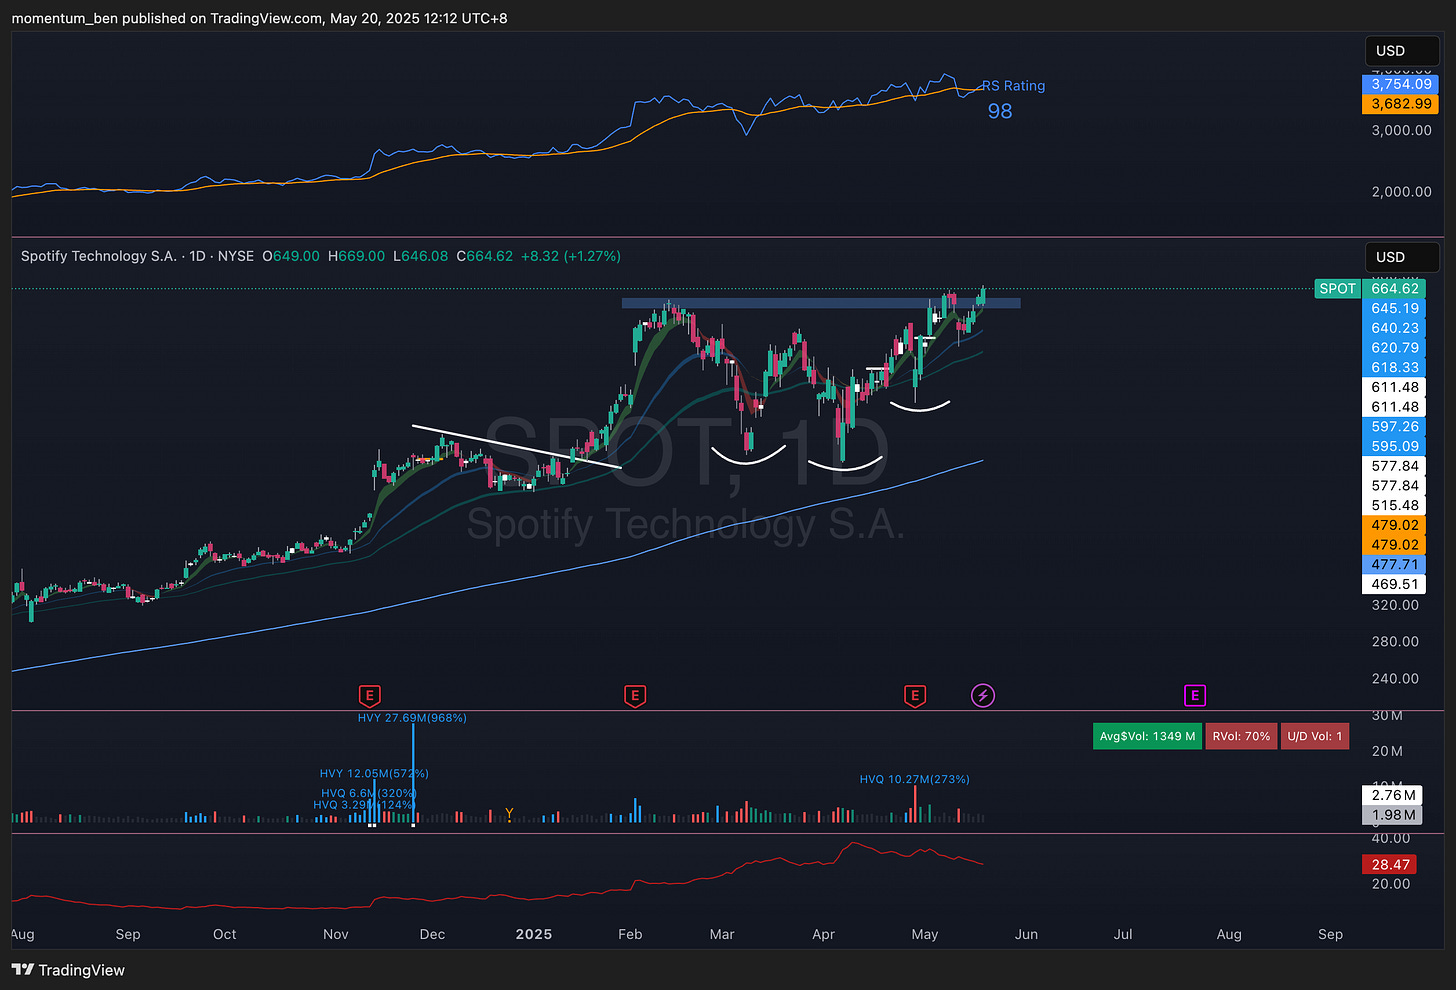Click the Nov date axis label
The width and height of the screenshot is (1456, 990).
click(x=336, y=934)
